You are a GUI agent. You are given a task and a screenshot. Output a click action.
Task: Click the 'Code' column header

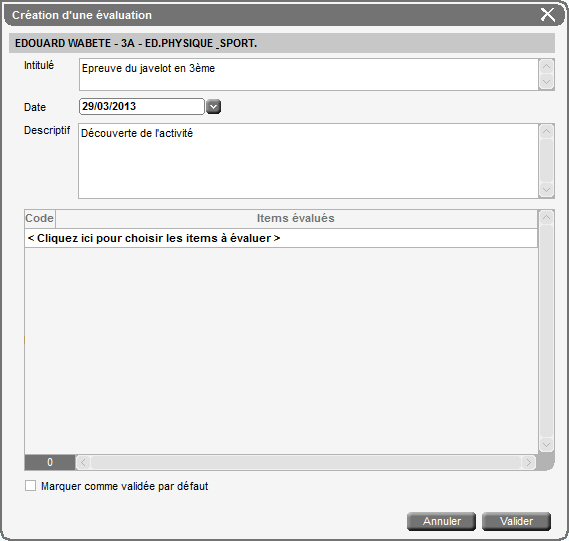[40, 218]
